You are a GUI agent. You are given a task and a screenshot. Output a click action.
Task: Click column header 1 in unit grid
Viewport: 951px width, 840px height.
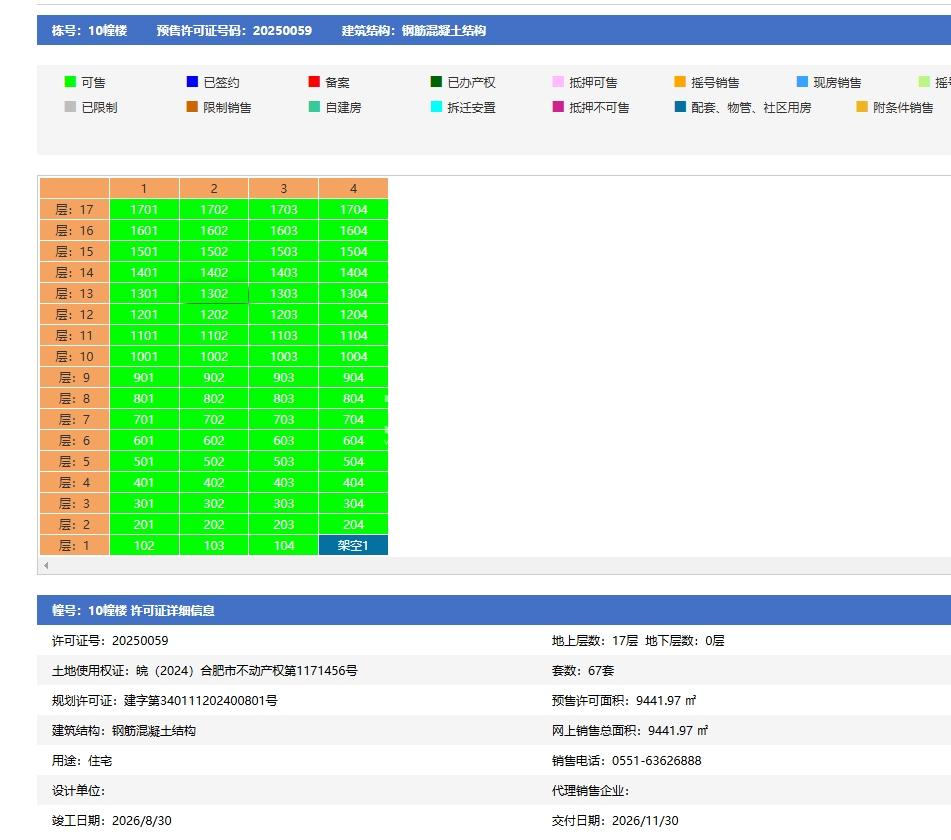point(144,189)
